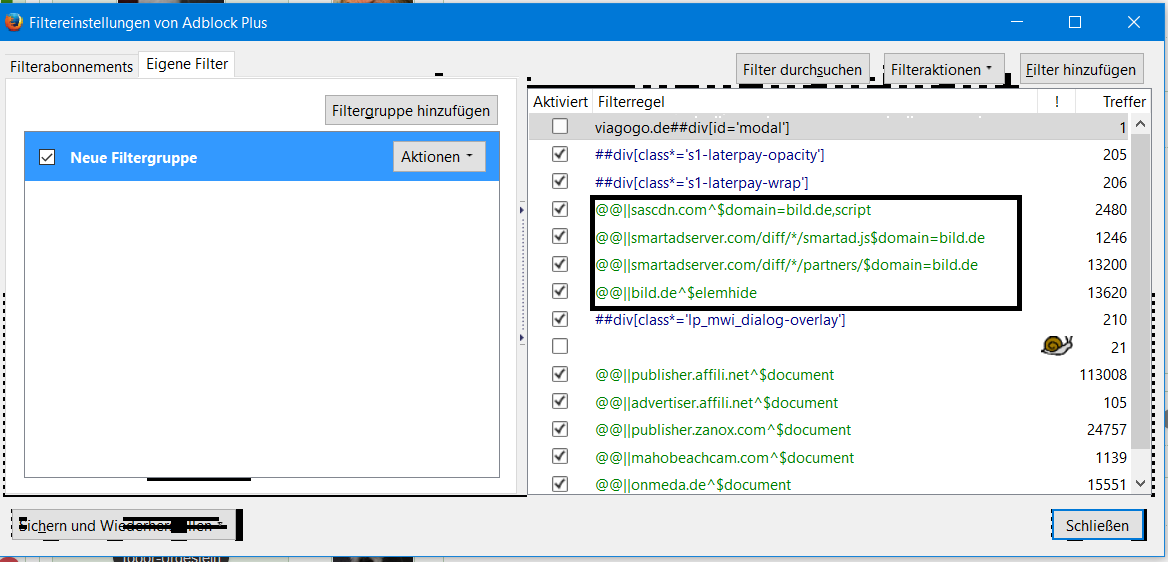Select the Eigene Filter tab

tap(187, 64)
